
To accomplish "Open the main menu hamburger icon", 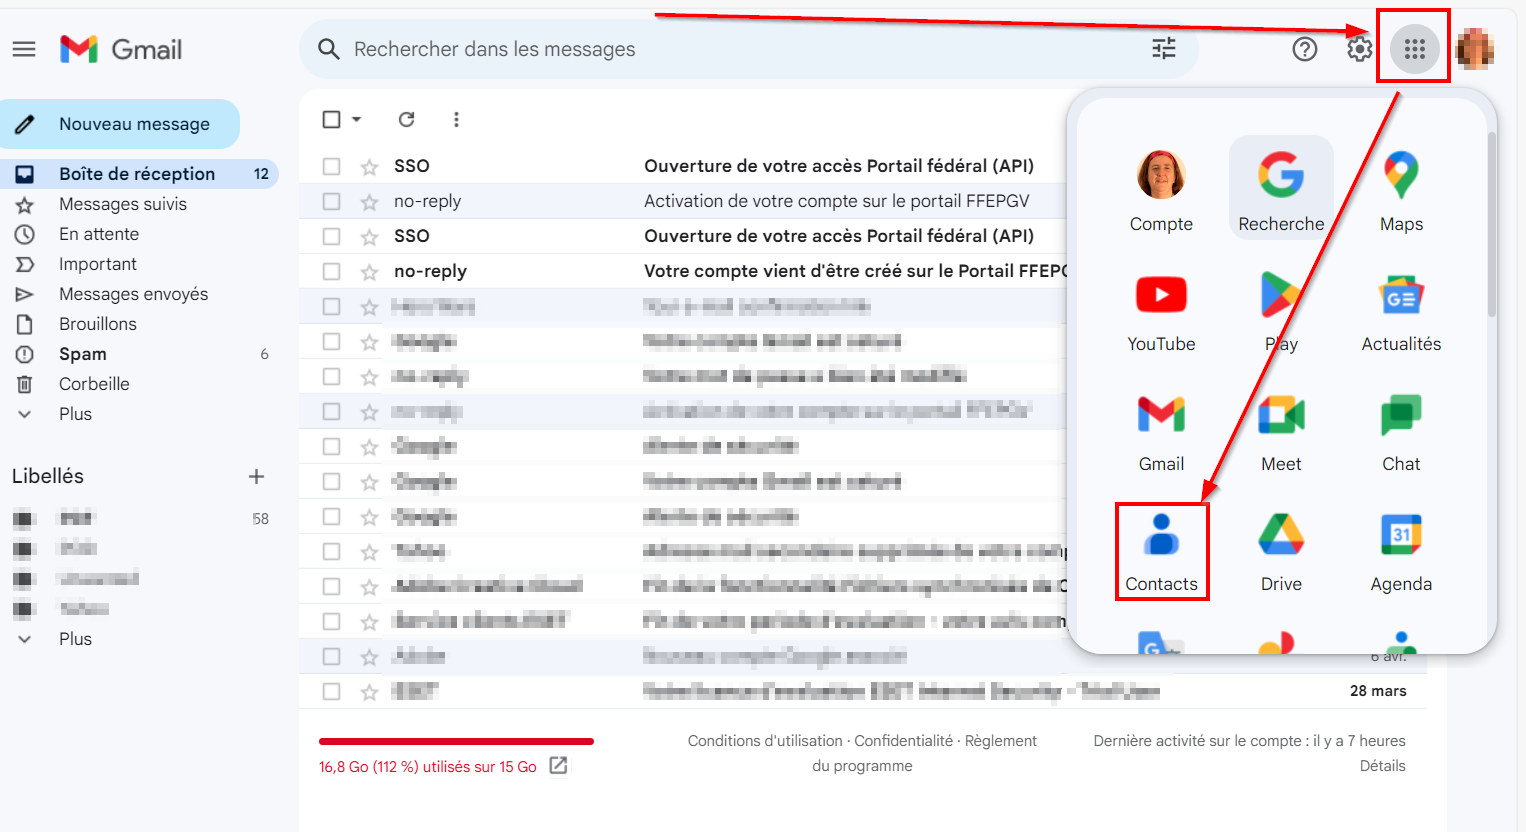I will [x=24, y=49].
